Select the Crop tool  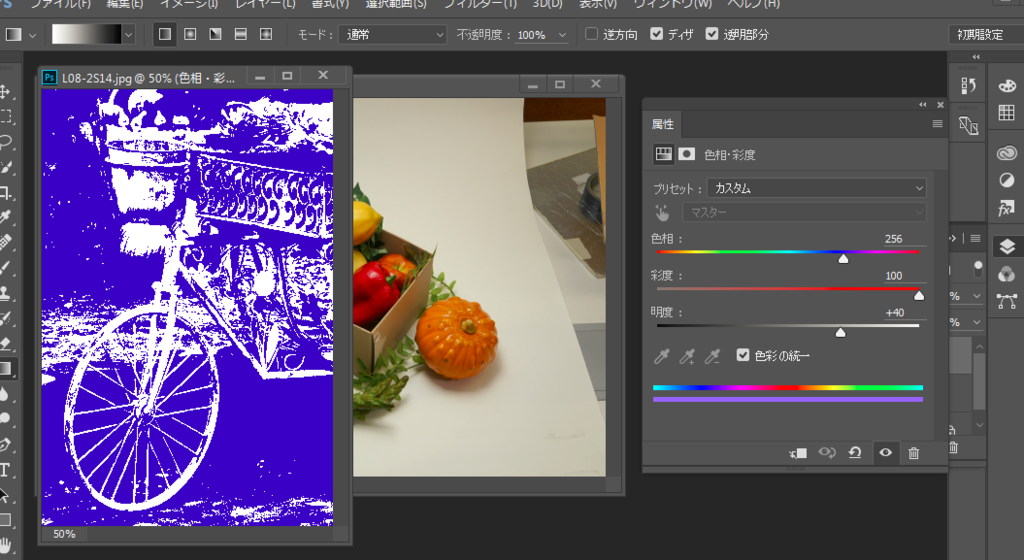[5, 193]
